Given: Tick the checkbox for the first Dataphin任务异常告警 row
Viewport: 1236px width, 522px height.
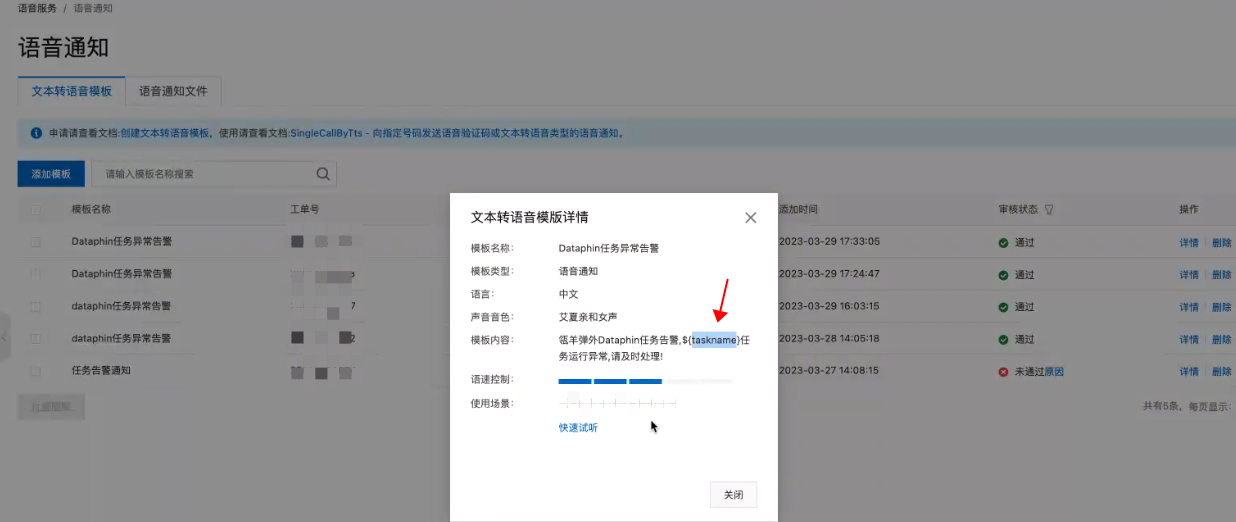Looking at the screenshot, I should (x=37, y=242).
